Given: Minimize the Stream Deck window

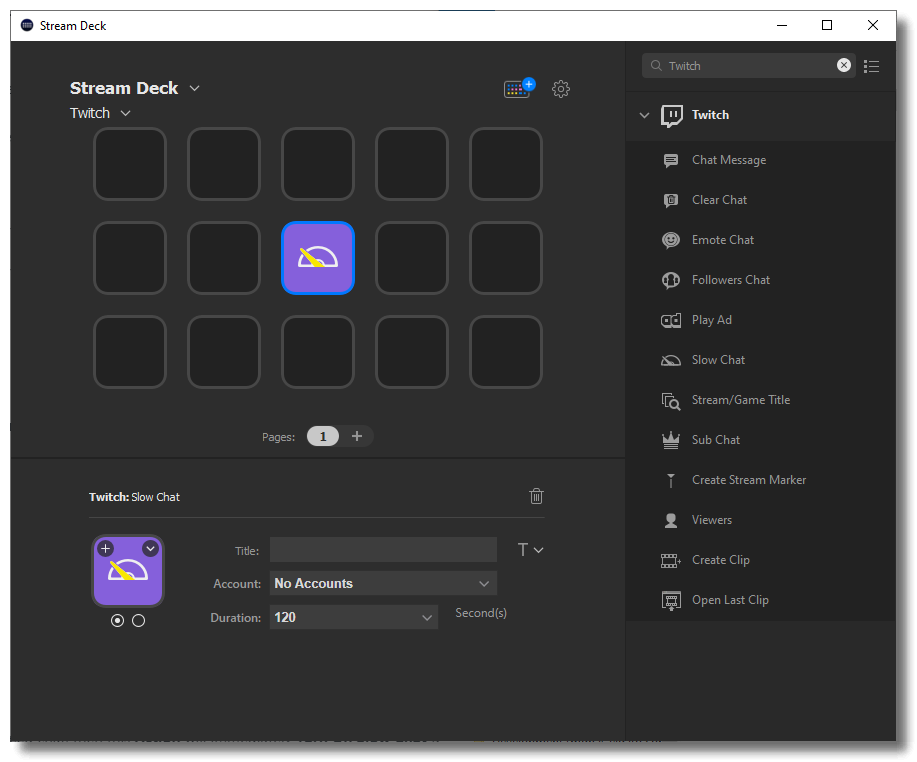Looking at the screenshot, I should coord(782,25).
